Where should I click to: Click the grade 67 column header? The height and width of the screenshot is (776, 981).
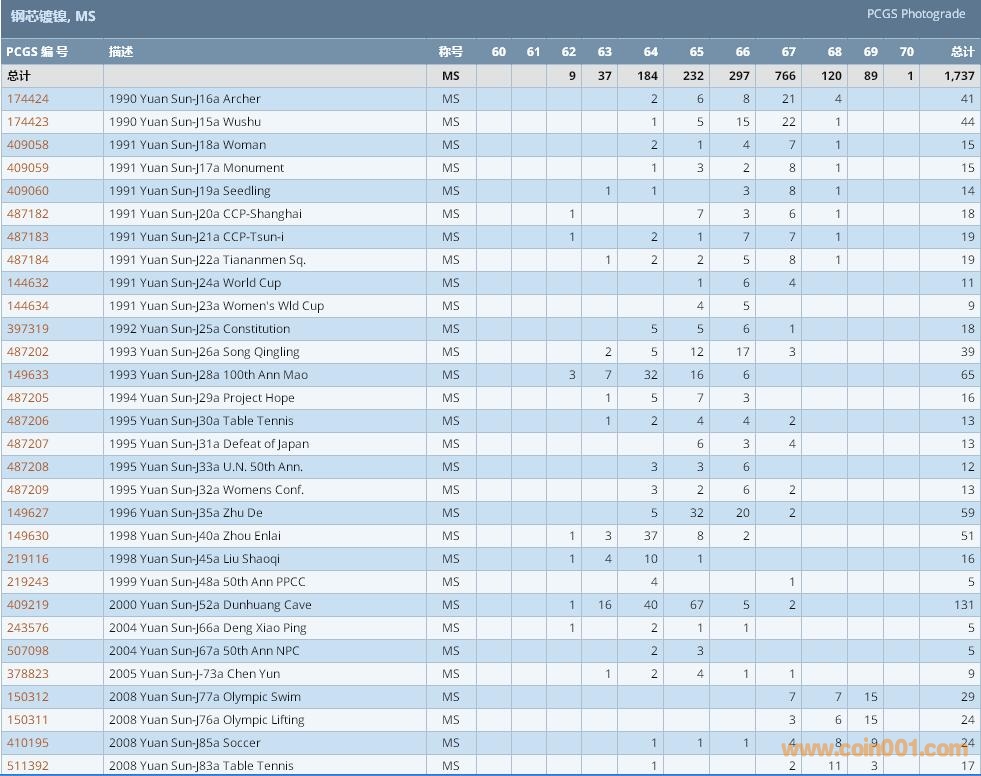(788, 52)
